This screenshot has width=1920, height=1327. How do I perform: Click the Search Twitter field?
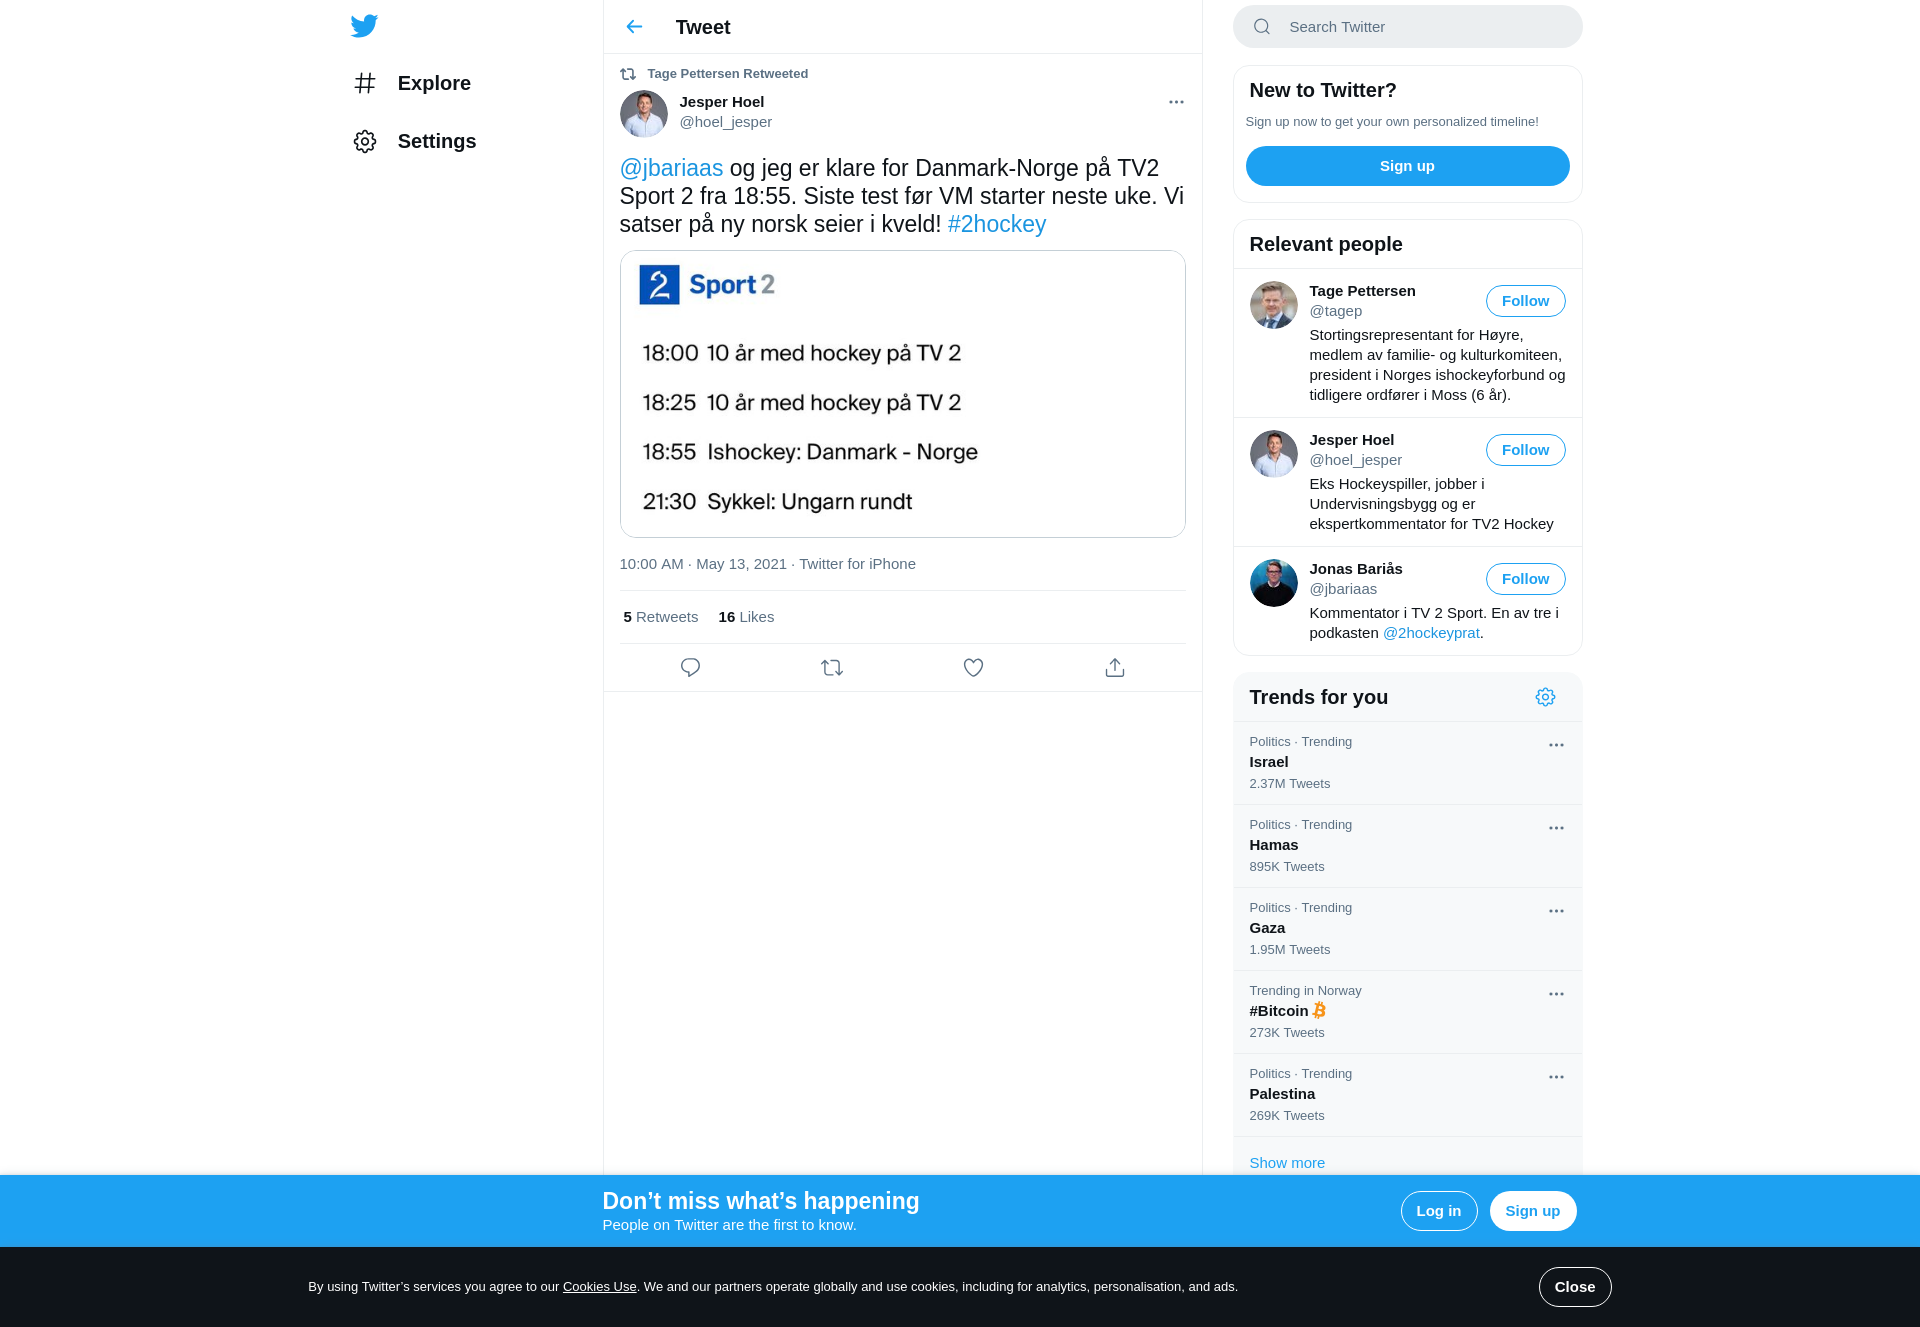click(1407, 27)
